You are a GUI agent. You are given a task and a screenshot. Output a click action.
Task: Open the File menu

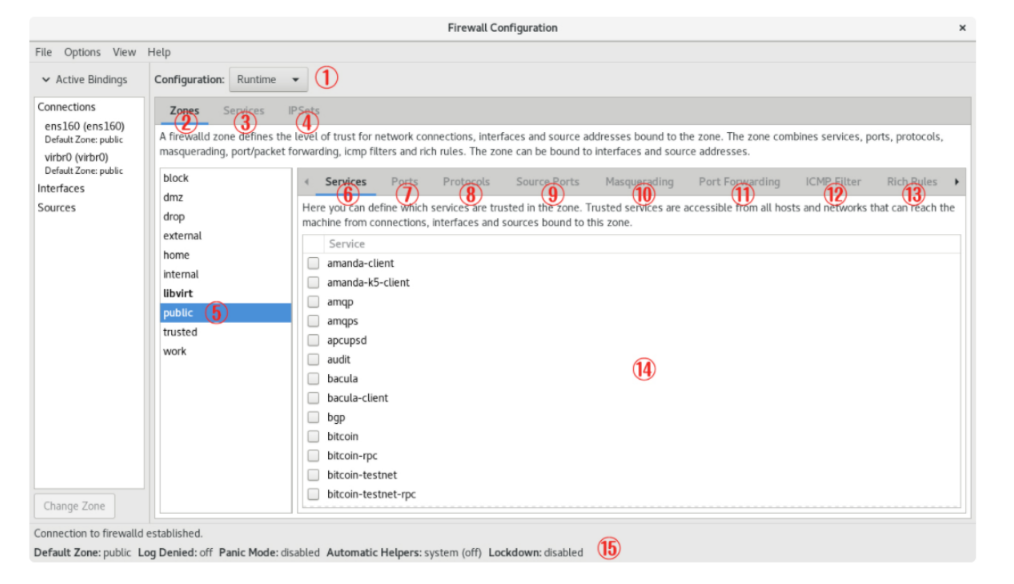click(43, 52)
